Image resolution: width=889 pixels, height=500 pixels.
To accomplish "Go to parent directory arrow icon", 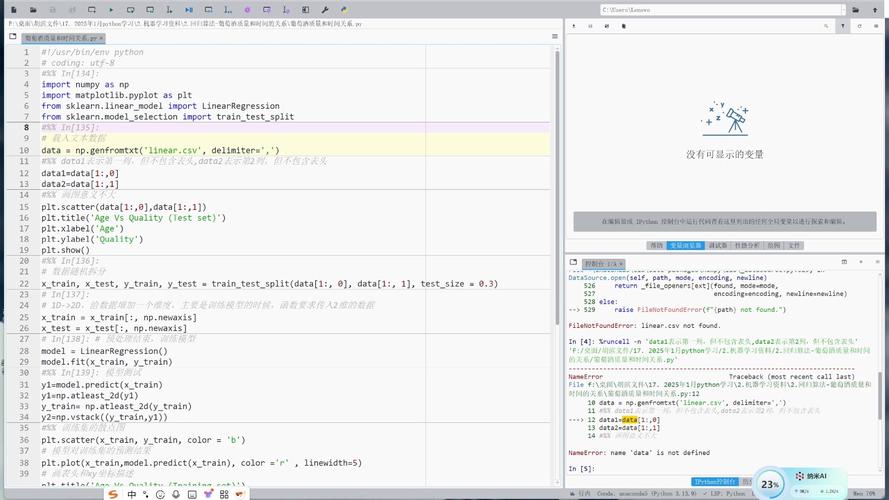I will point(875,10).
